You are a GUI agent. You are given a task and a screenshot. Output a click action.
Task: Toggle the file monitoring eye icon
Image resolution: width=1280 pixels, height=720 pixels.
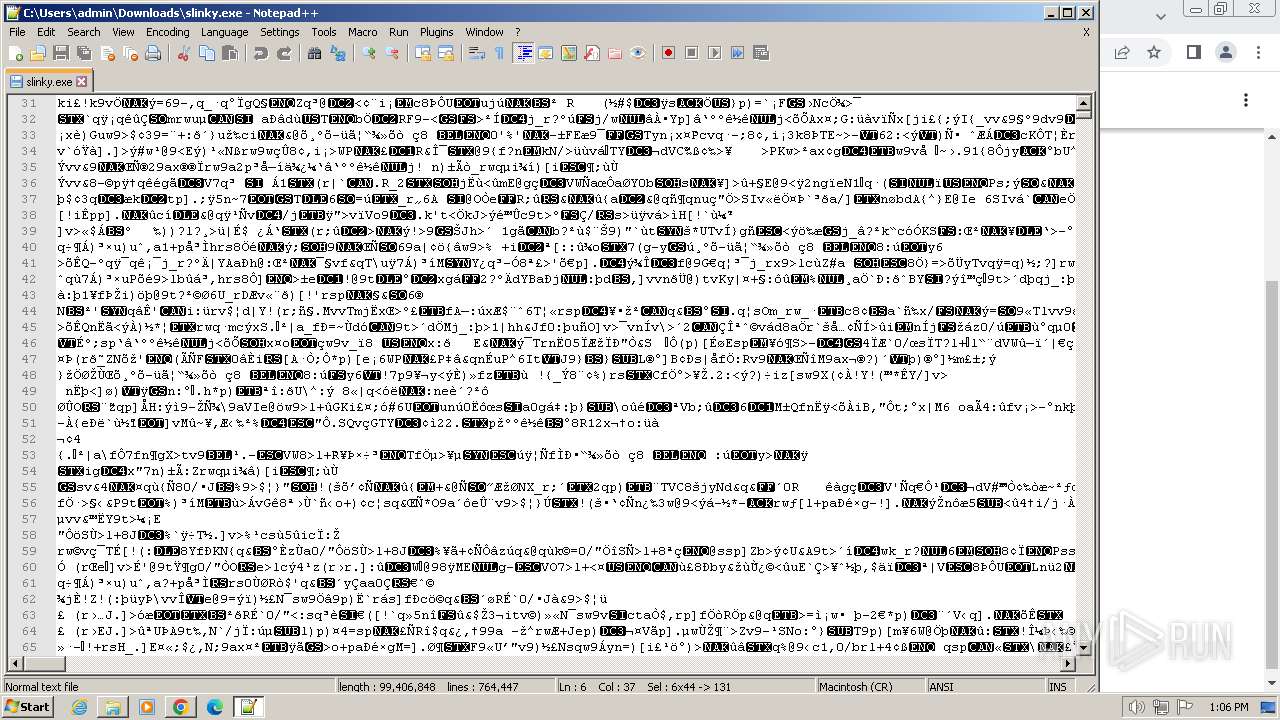coord(637,53)
